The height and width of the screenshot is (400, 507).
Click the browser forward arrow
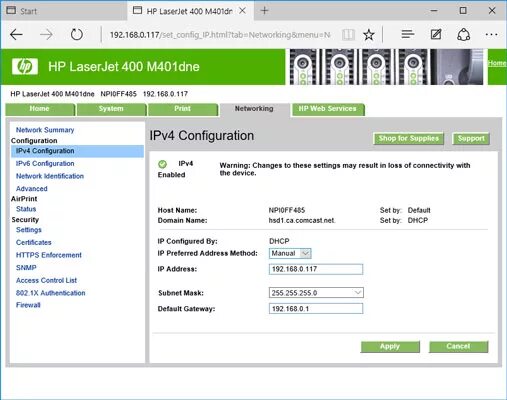click(x=46, y=34)
